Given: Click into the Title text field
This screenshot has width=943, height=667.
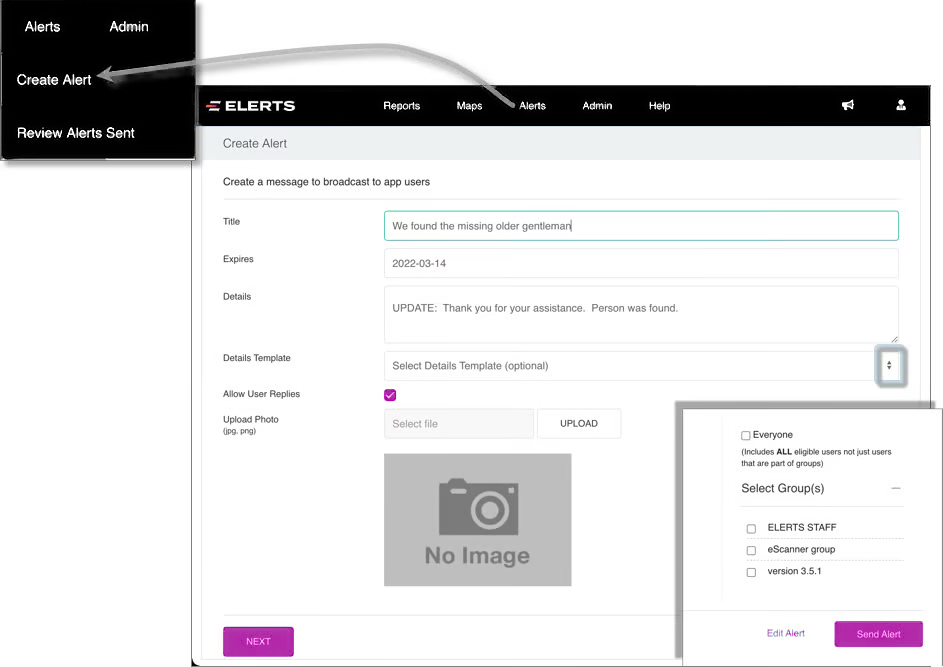Looking at the screenshot, I should (x=641, y=226).
